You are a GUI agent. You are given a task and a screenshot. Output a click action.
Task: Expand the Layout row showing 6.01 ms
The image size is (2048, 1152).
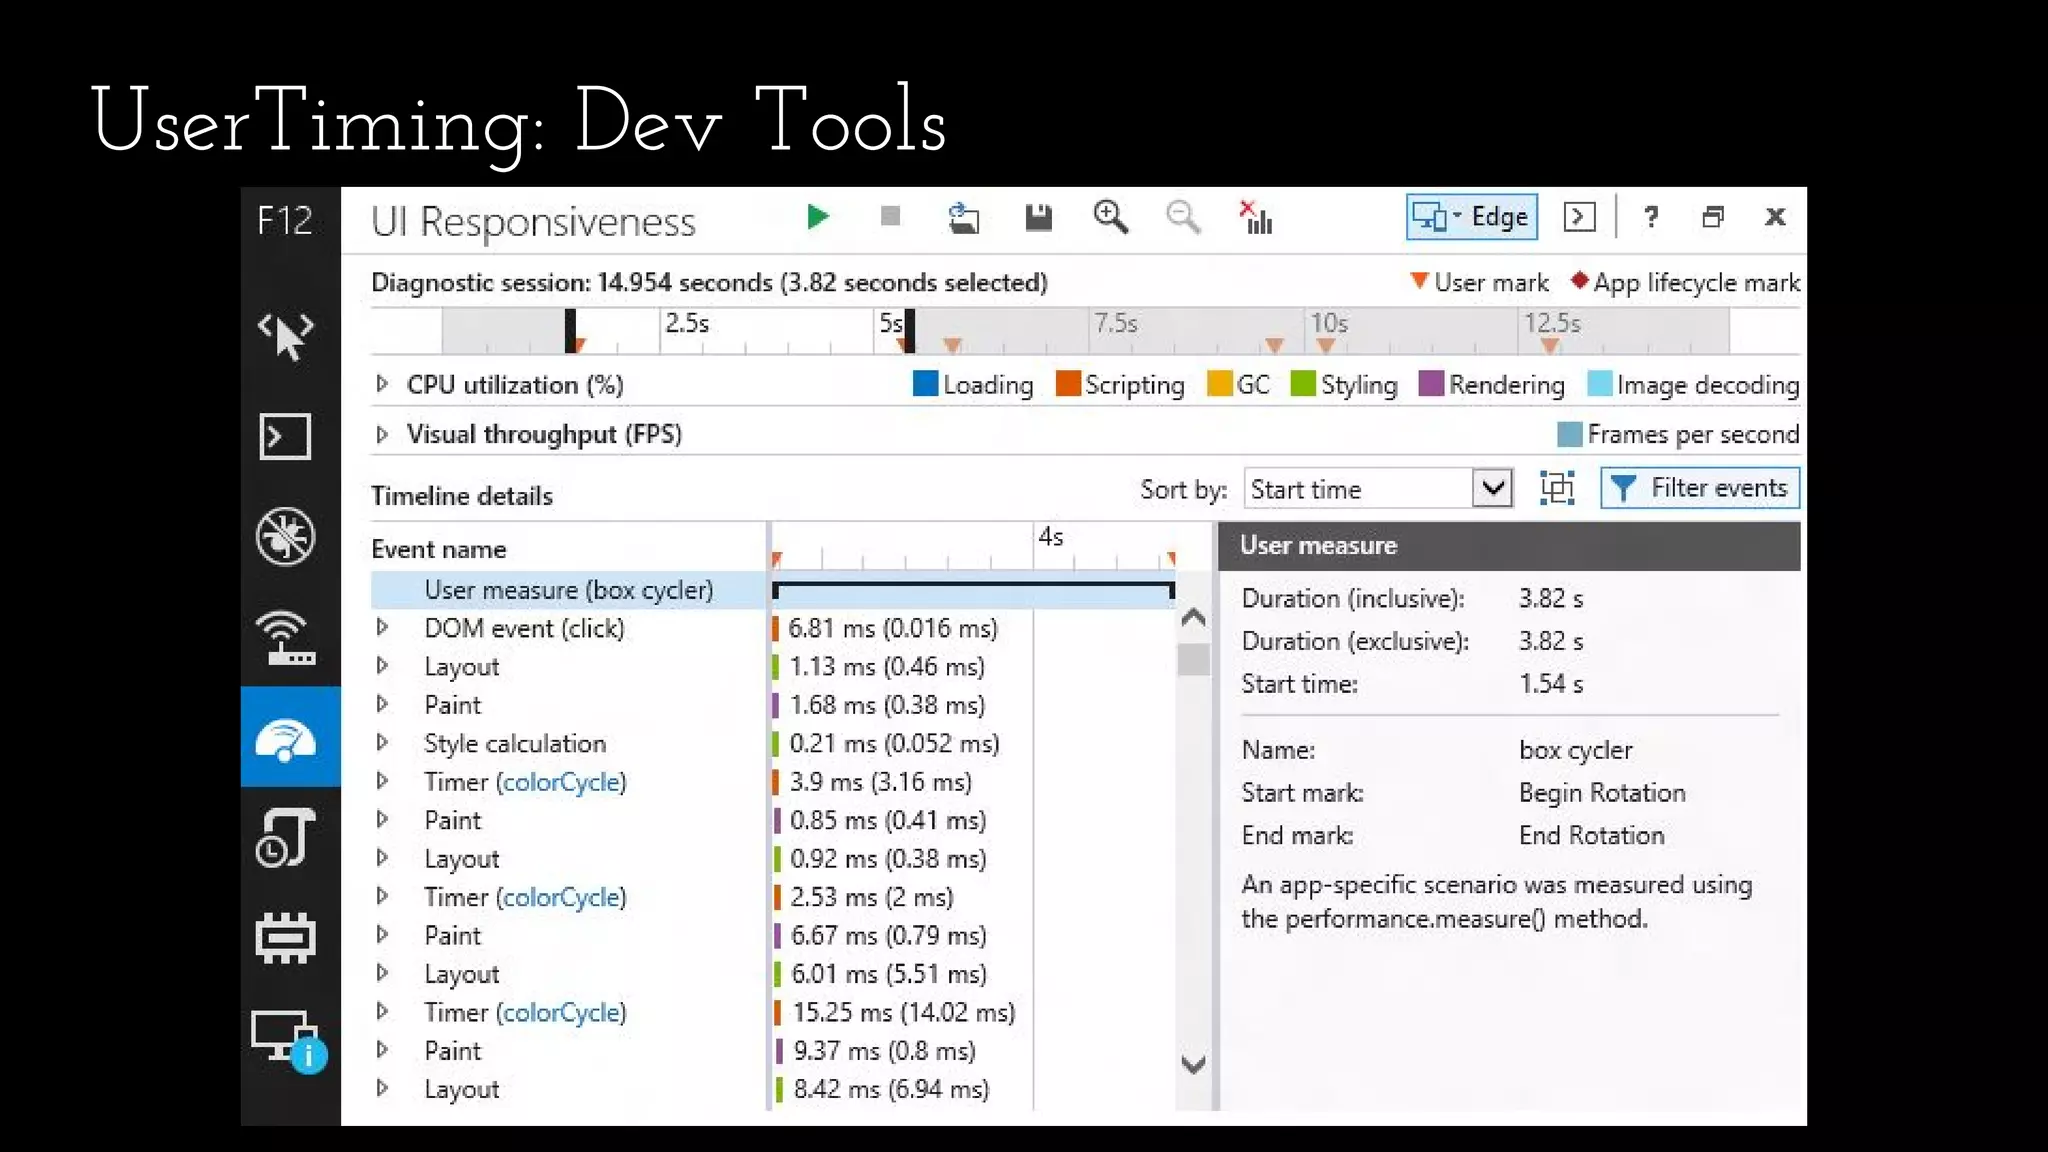[381, 973]
